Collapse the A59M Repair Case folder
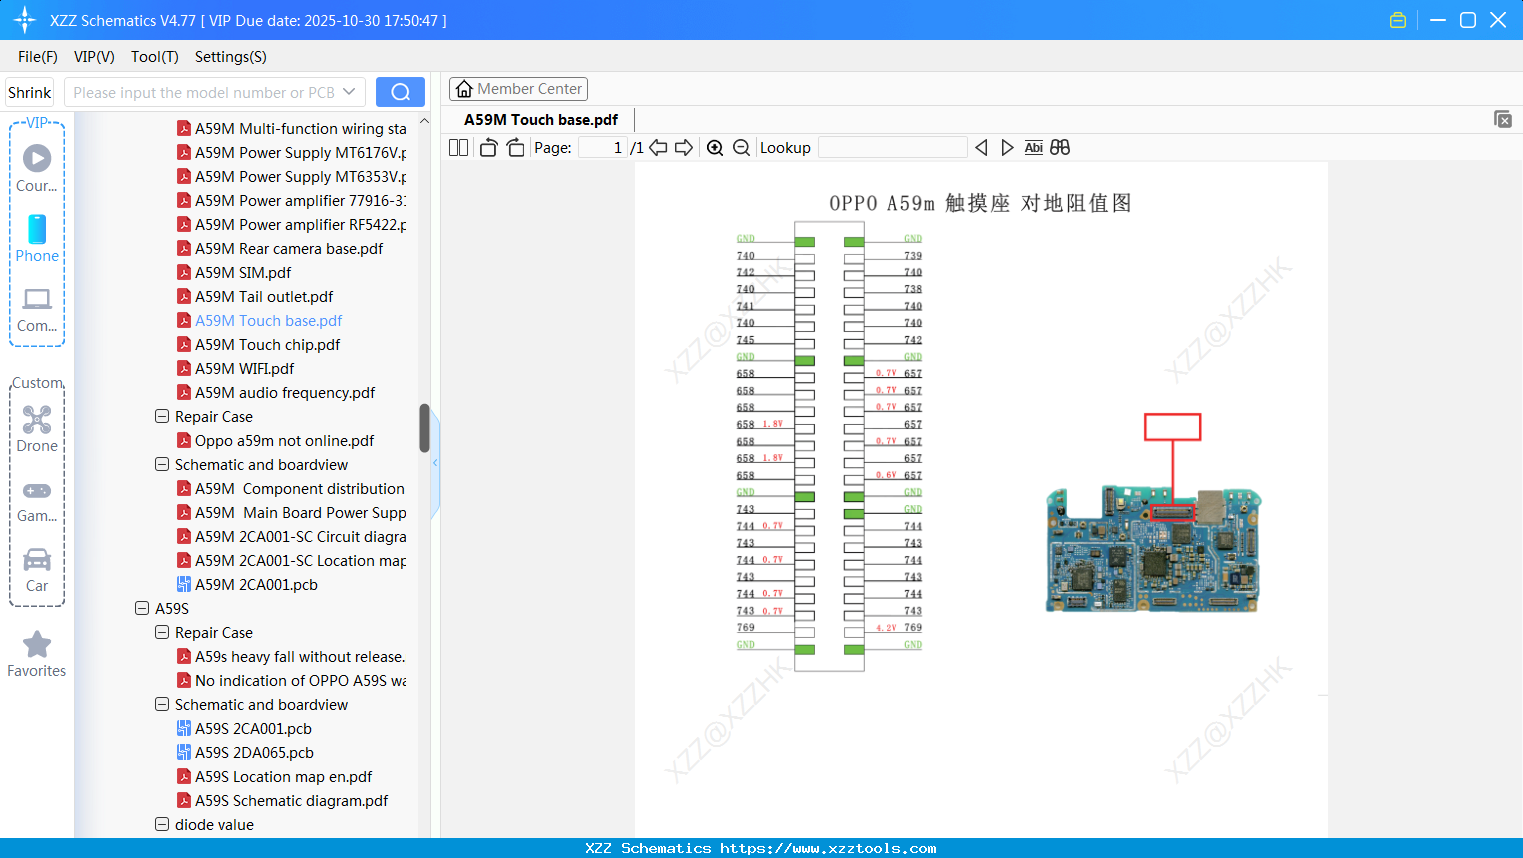This screenshot has height=858, width=1523. click(162, 416)
